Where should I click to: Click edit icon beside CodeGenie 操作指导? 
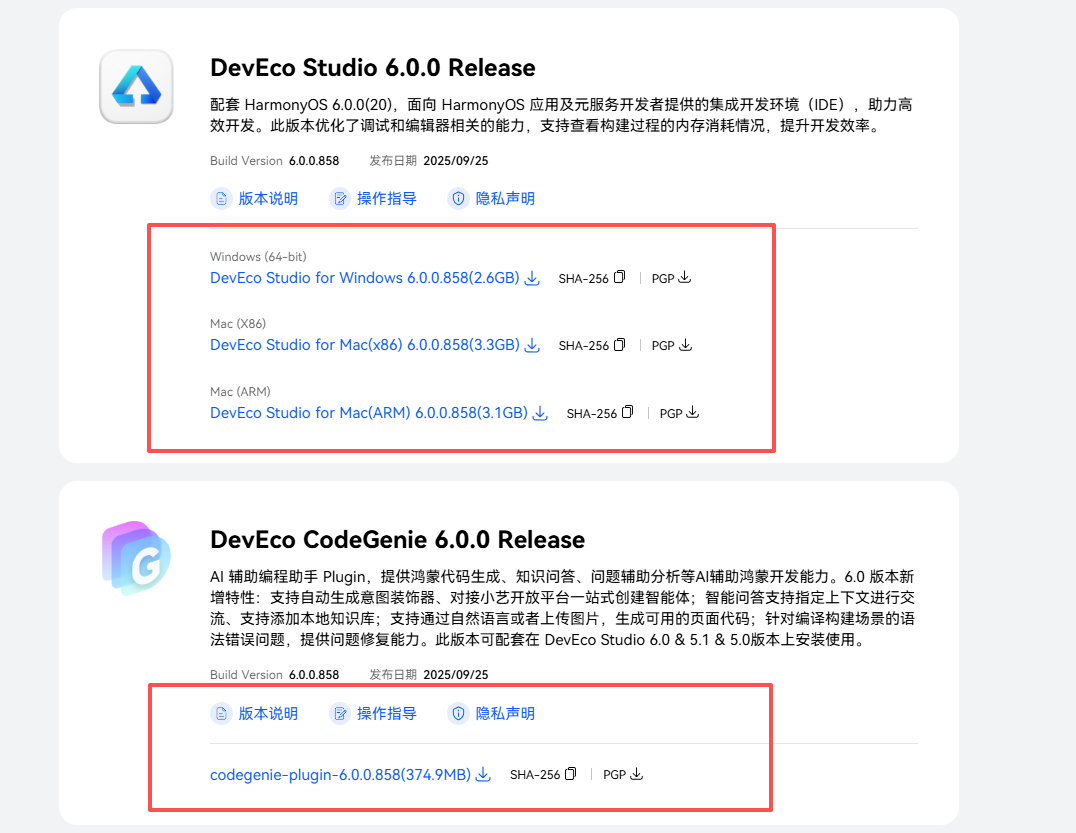click(340, 714)
